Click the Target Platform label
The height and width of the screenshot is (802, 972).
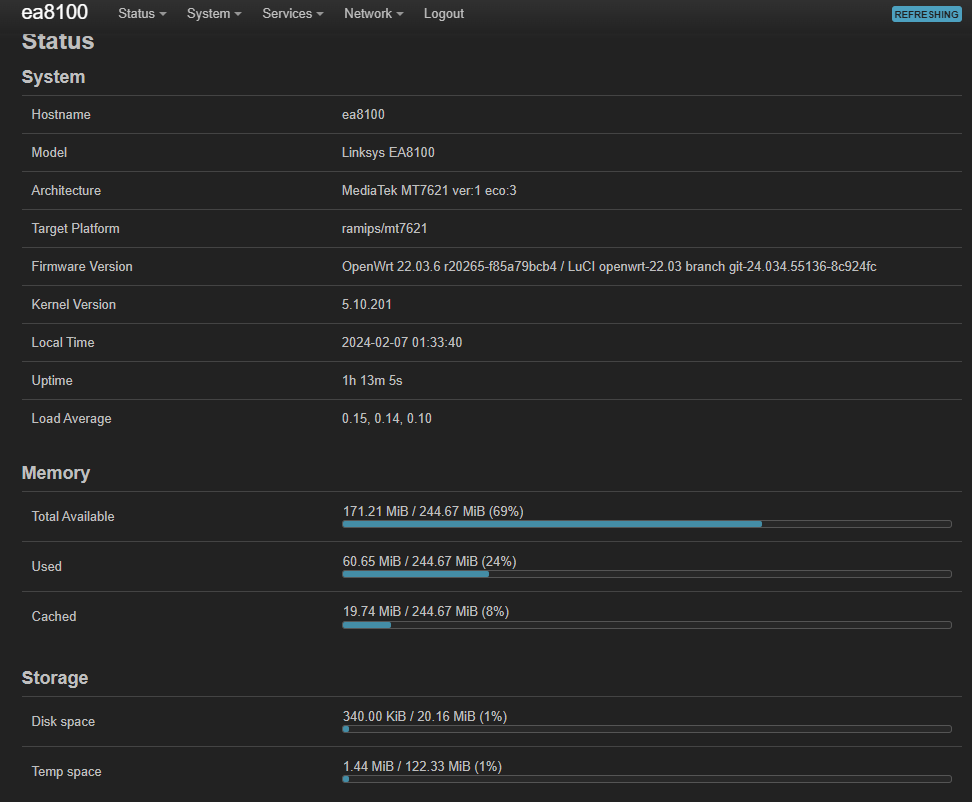pyautogui.click(x=76, y=229)
